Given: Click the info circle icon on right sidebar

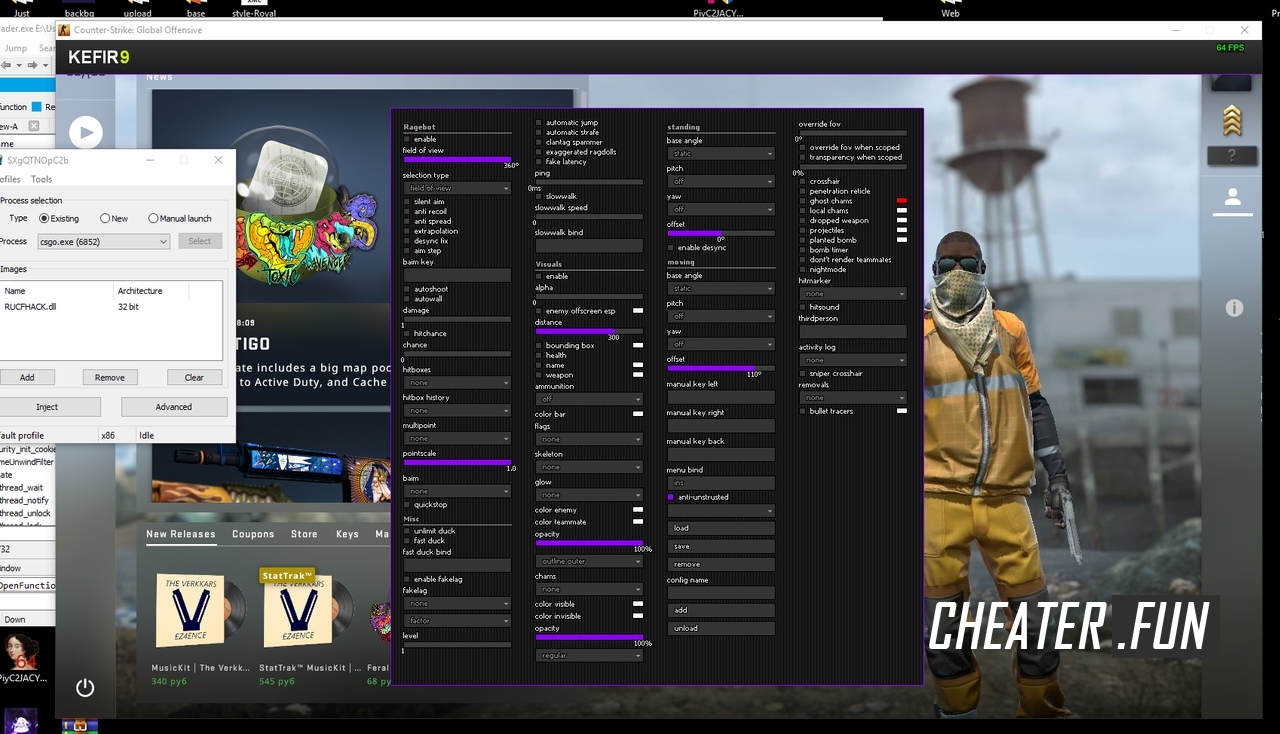Looking at the screenshot, I should (x=1234, y=308).
